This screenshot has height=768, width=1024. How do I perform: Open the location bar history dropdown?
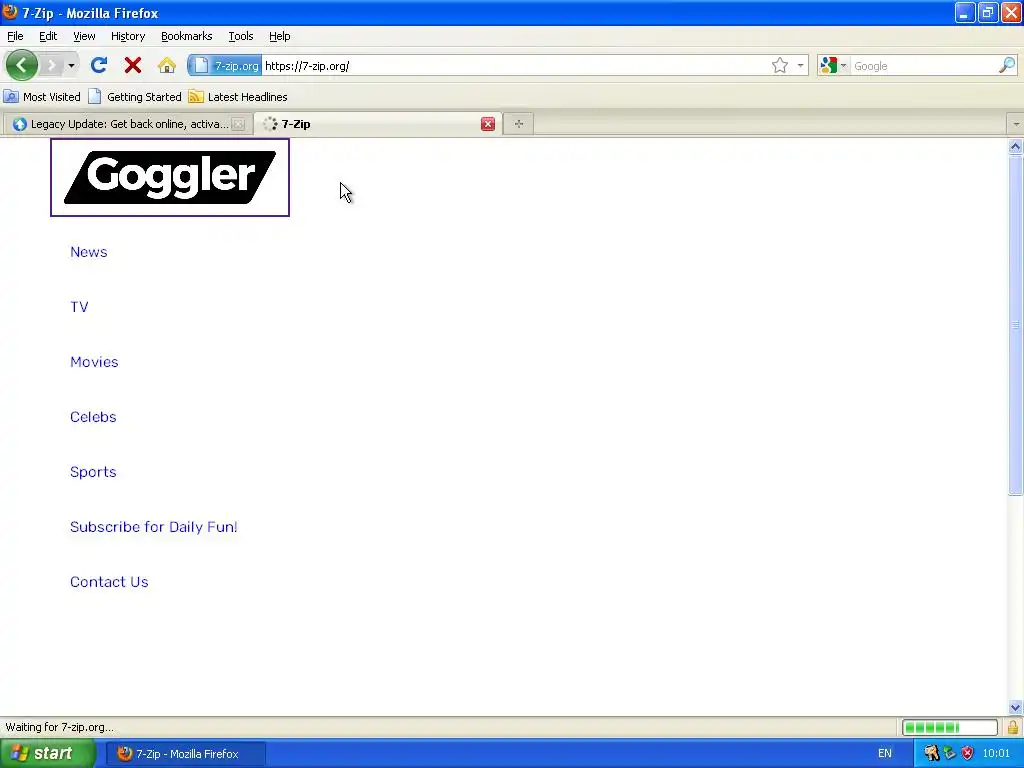(801, 65)
